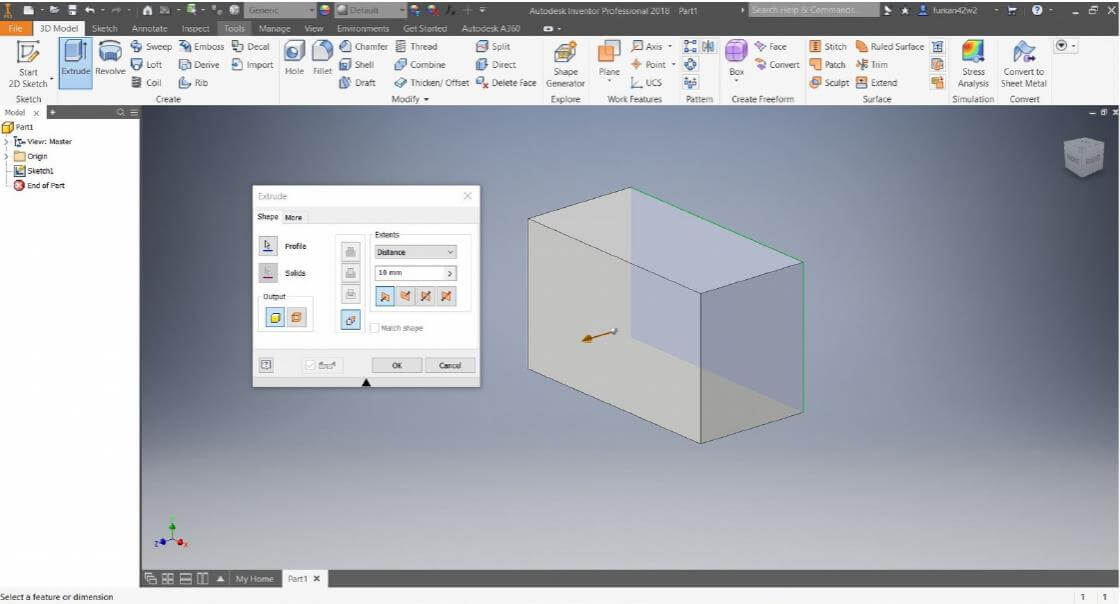The height and width of the screenshot is (604, 1120).
Task: Toggle the Match shape checkbox
Action: [x=375, y=328]
